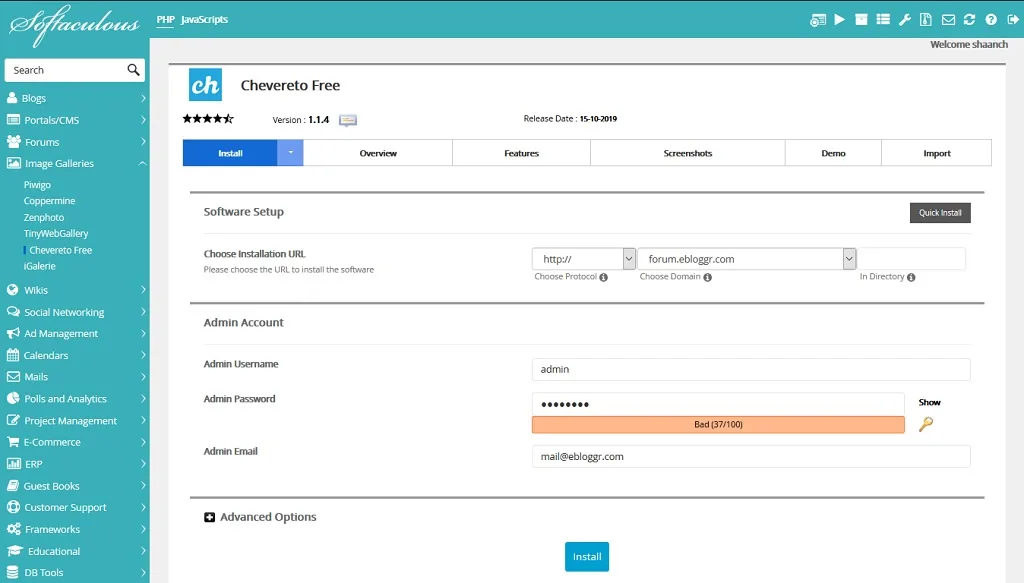Click info icon beside In Directory
This screenshot has width=1024, height=583.
click(x=911, y=277)
